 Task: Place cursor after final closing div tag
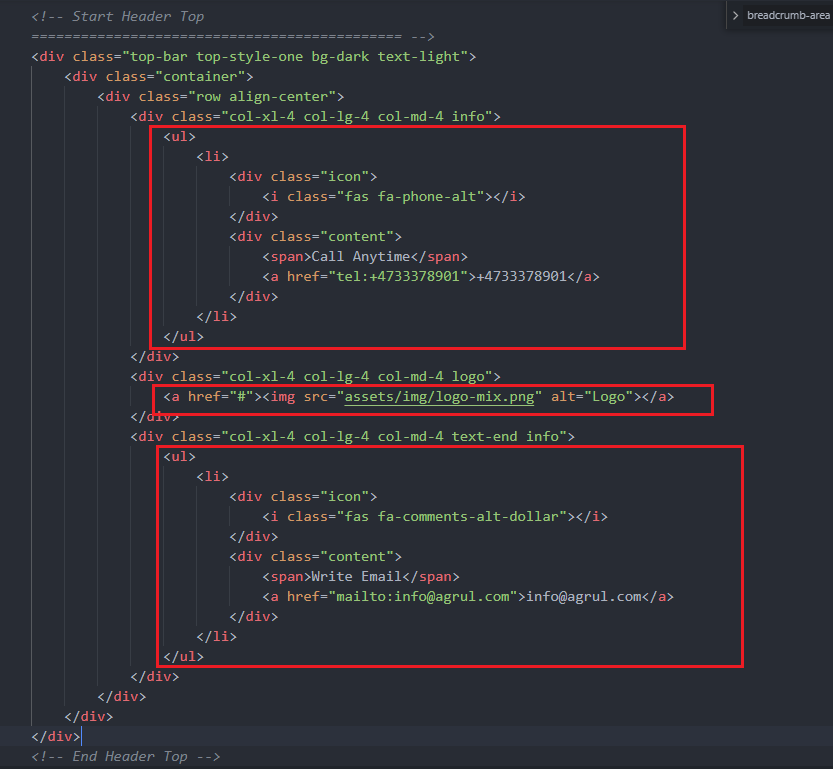81,737
